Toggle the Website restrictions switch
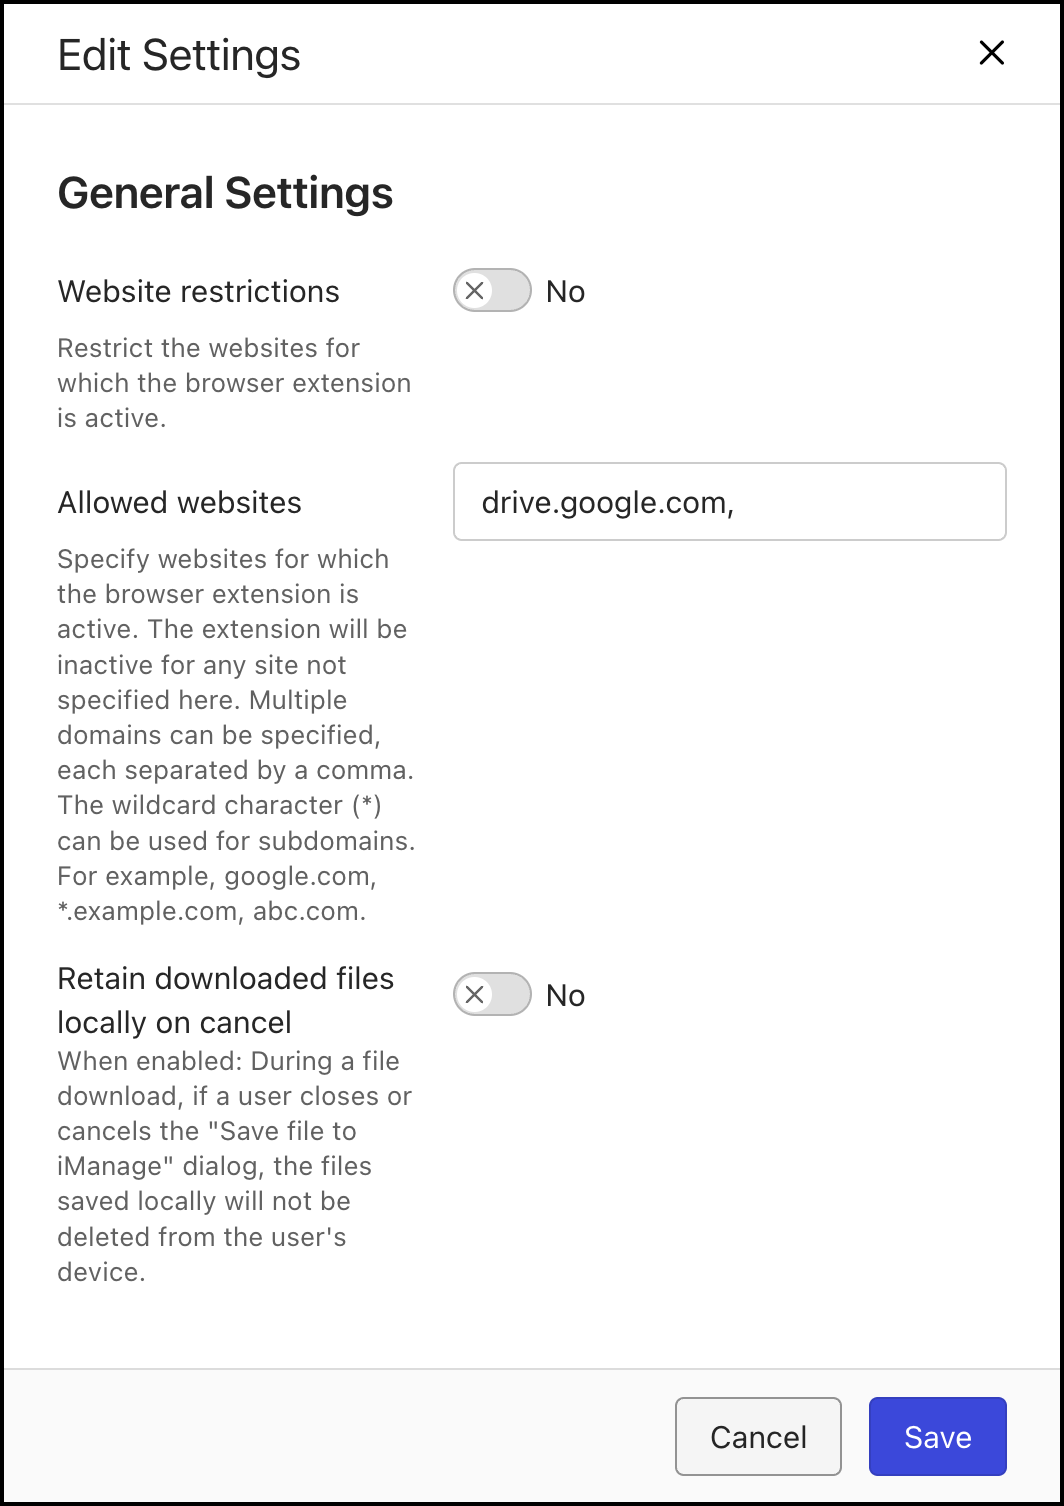Image resolution: width=1064 pixels, height=1506 pixels. pyautogui.click(x=492, y=291)
